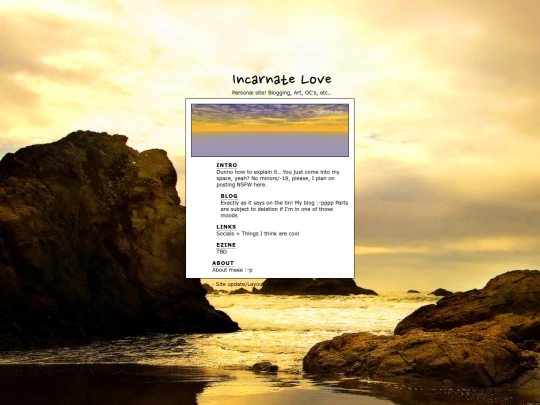
Task: Click the Incarnate Love site title
Action: (x=282, y=79)
